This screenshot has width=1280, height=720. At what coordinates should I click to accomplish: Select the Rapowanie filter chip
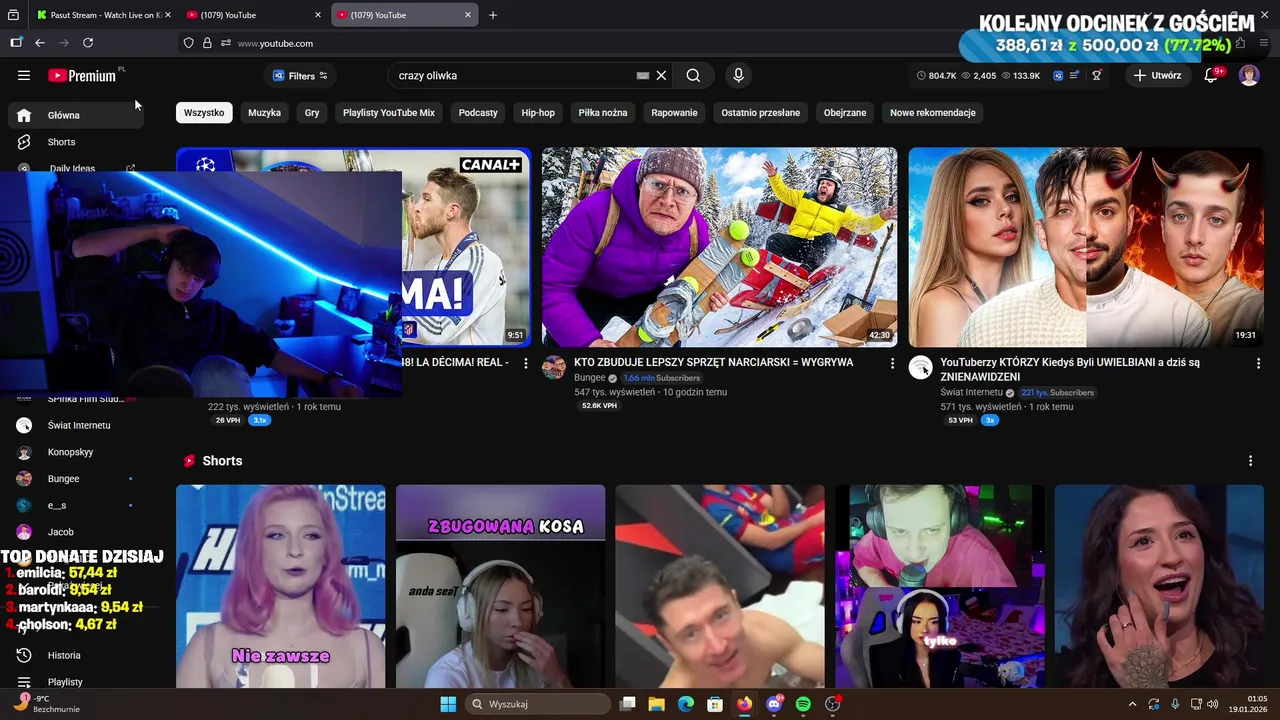pos(674,113)
